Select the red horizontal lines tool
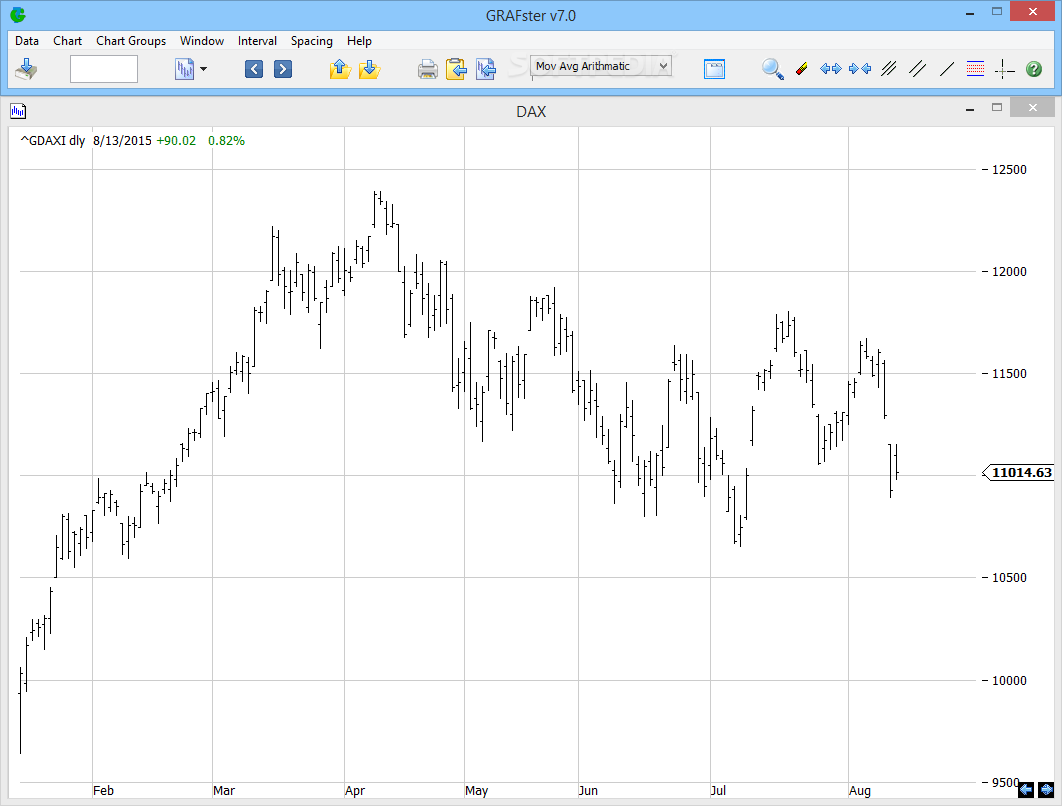The width and height of the screenshot is (1062, 806). pyautogui.click(x=975, y=69)
